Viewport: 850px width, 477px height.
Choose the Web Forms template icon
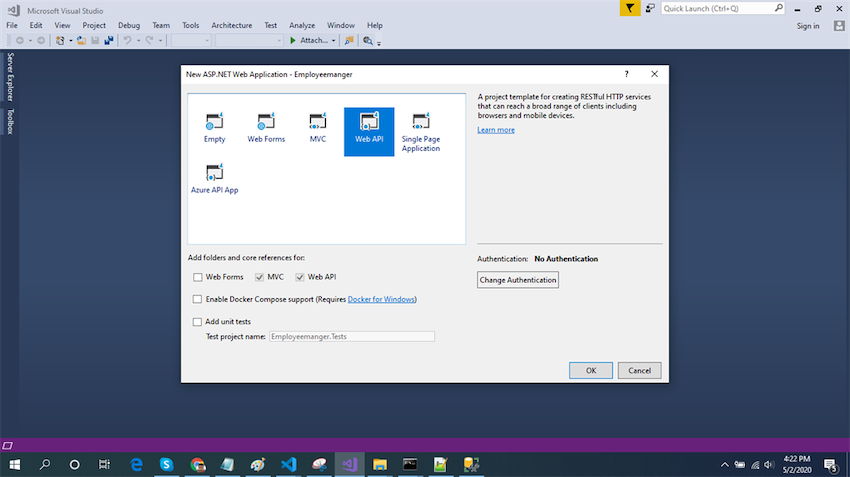266,129
